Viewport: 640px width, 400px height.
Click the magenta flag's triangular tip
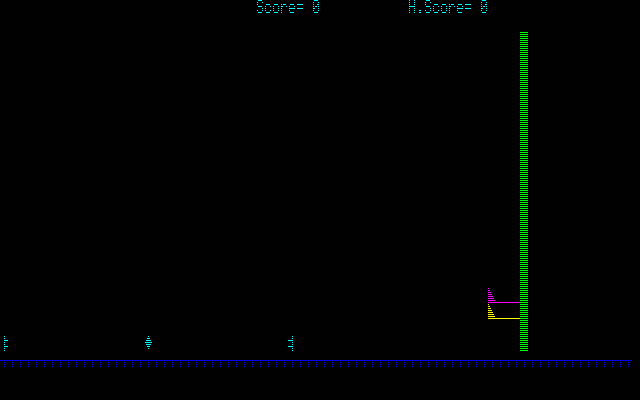tap(490, 294)
